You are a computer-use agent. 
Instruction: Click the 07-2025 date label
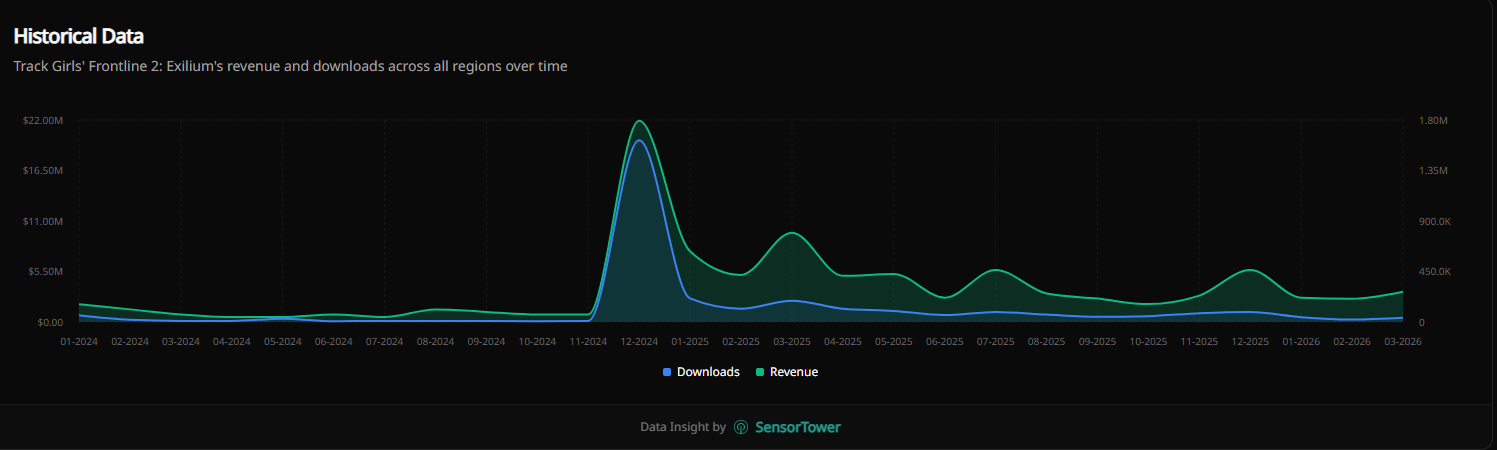point(996,342)
